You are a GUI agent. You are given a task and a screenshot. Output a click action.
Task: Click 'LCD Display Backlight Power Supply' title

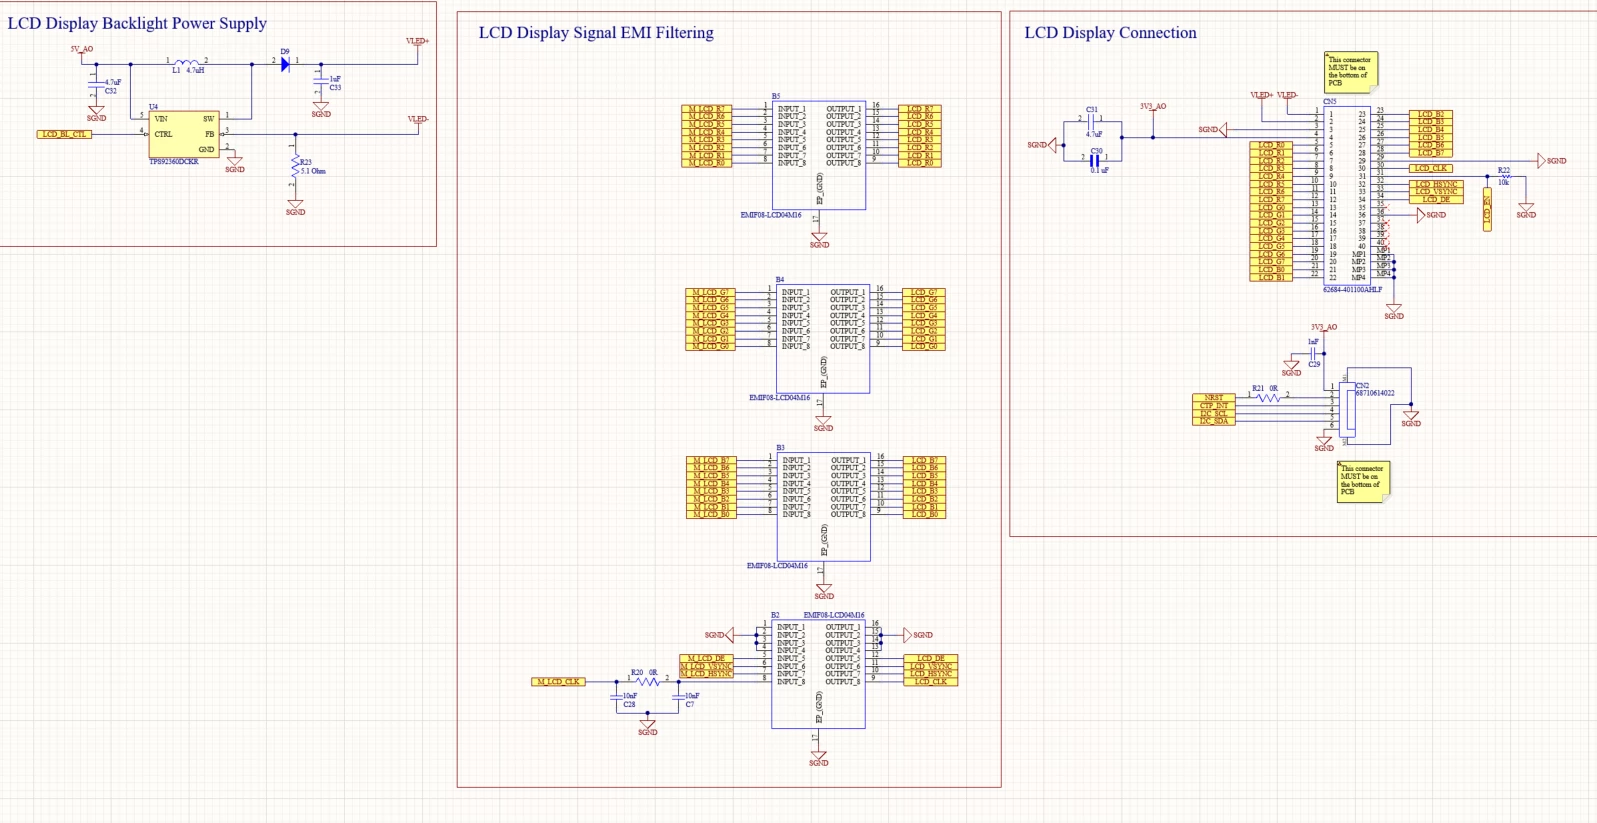click(137, 23)
